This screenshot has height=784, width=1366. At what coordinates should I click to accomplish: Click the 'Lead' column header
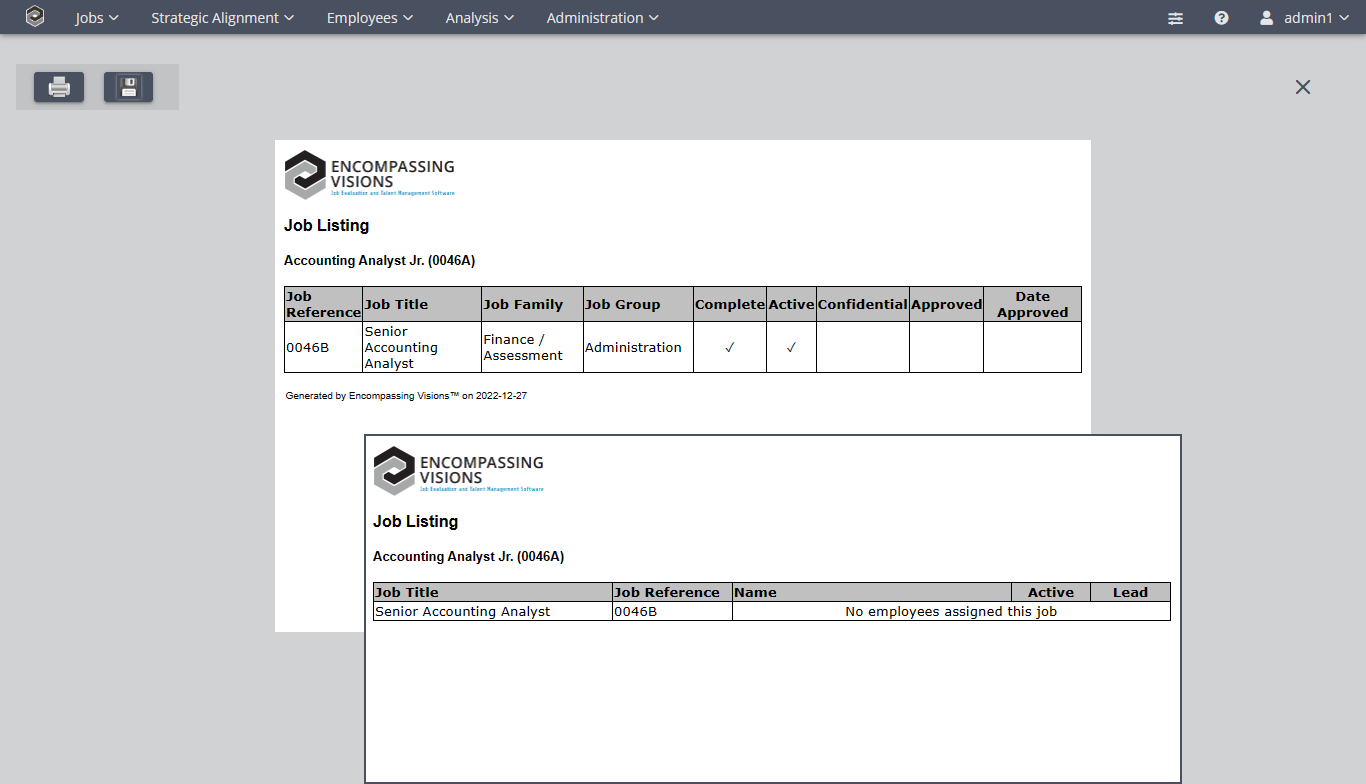pos(1130,592)
